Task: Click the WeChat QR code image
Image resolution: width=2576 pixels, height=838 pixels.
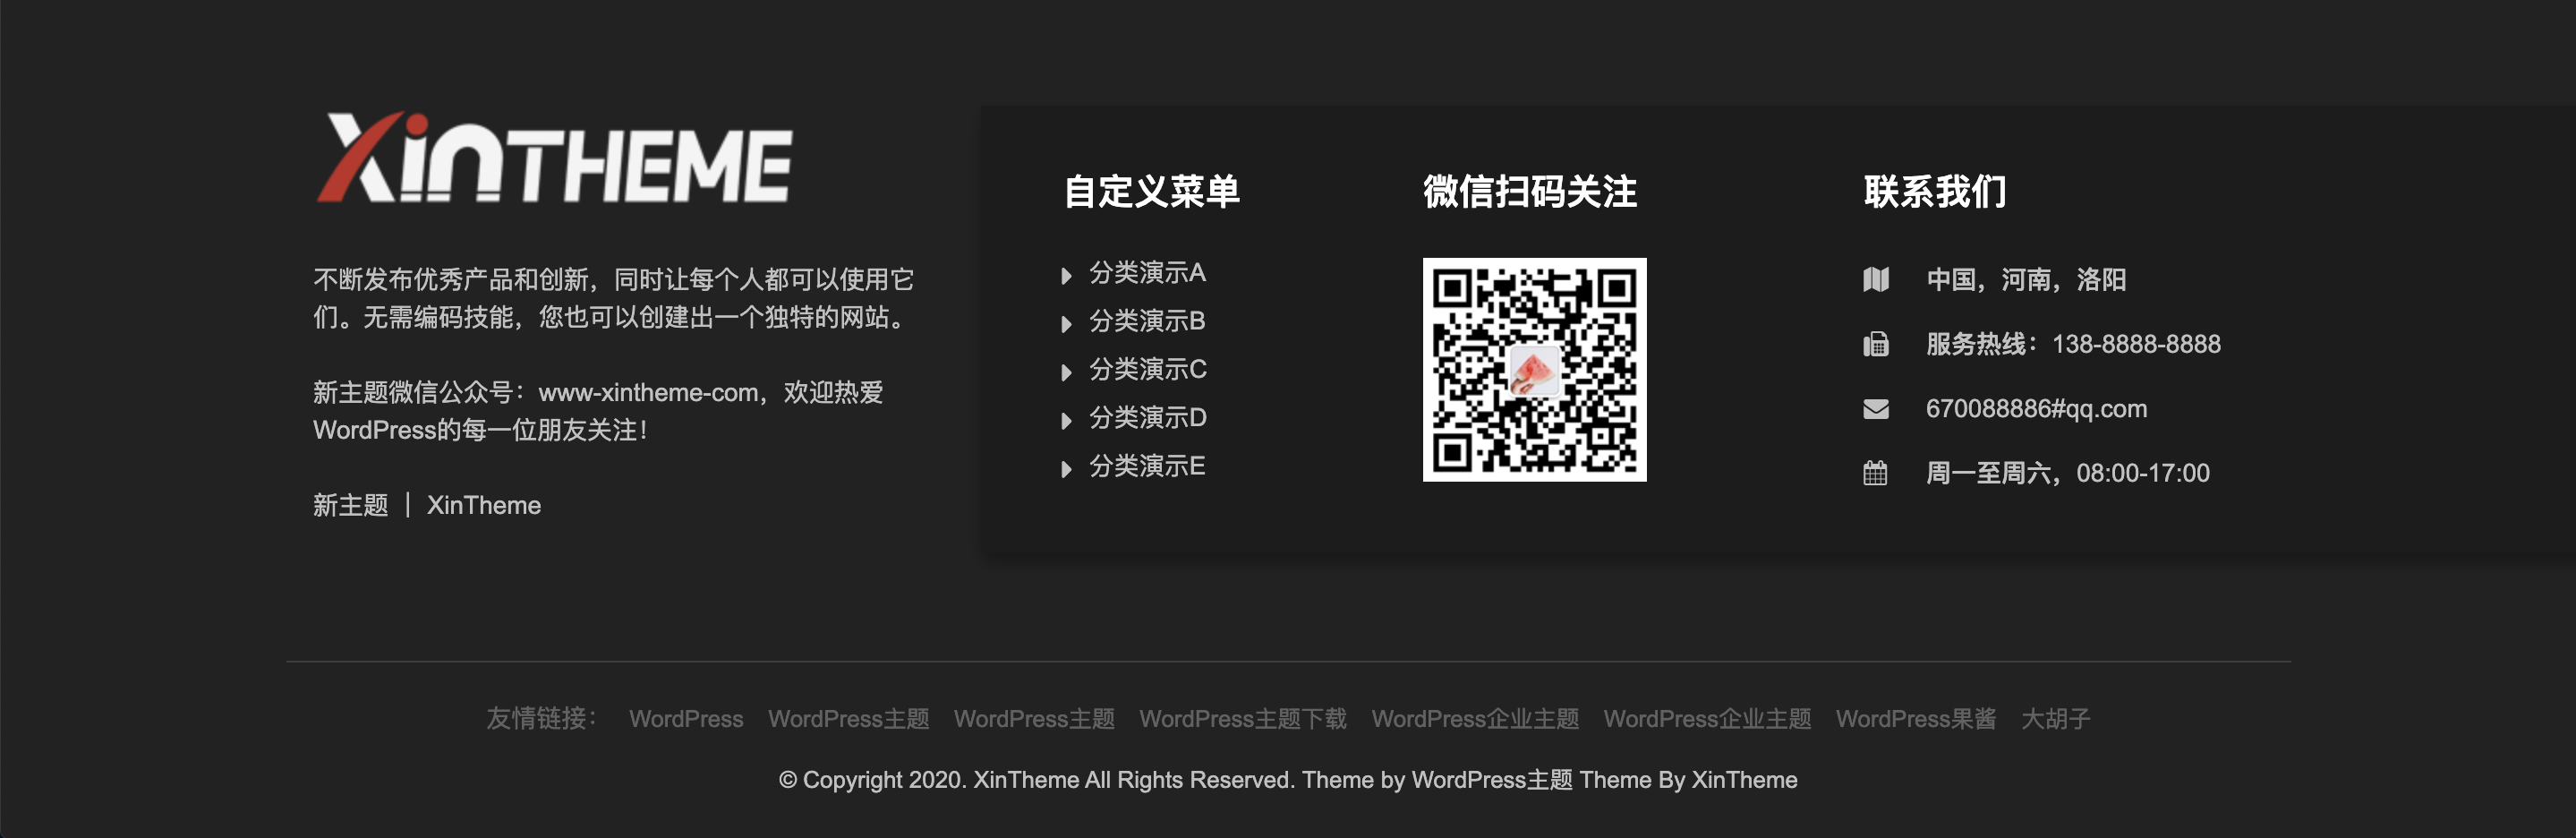Action: coord(1534,370)
